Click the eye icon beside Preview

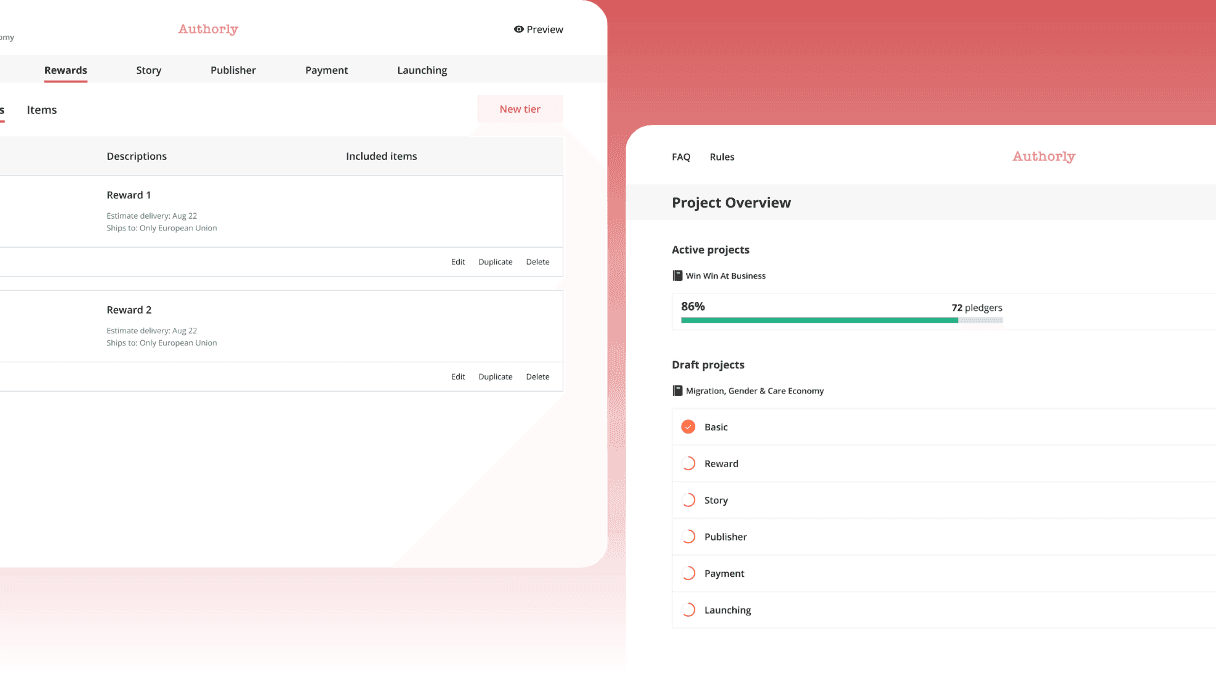(518, 30)
